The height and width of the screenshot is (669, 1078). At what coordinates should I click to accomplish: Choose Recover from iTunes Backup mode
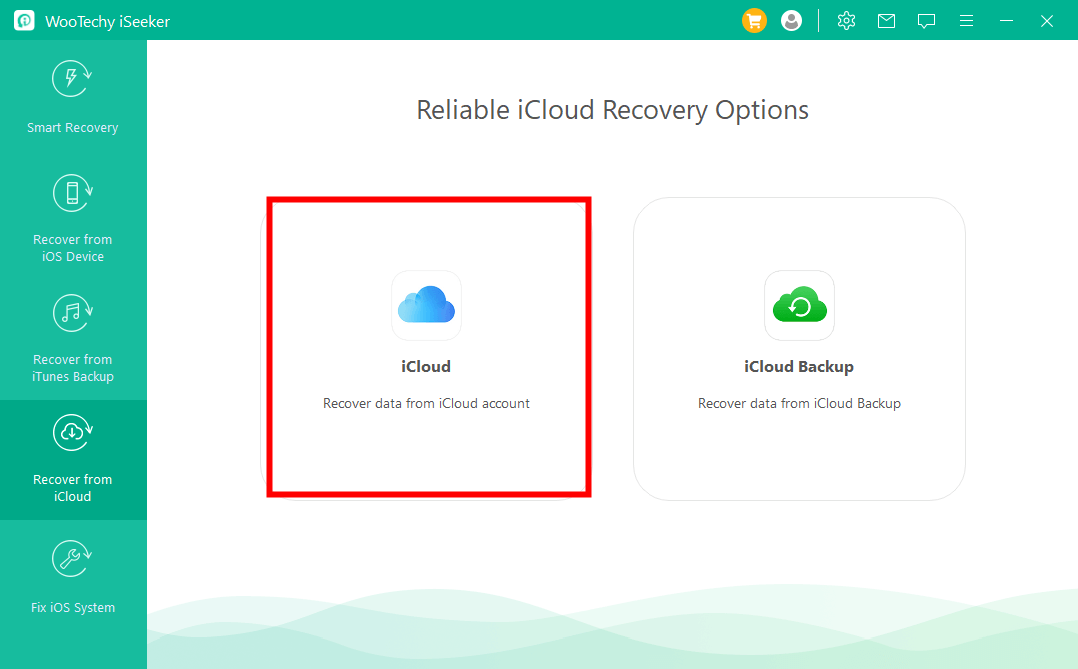(x=73, y=339)
